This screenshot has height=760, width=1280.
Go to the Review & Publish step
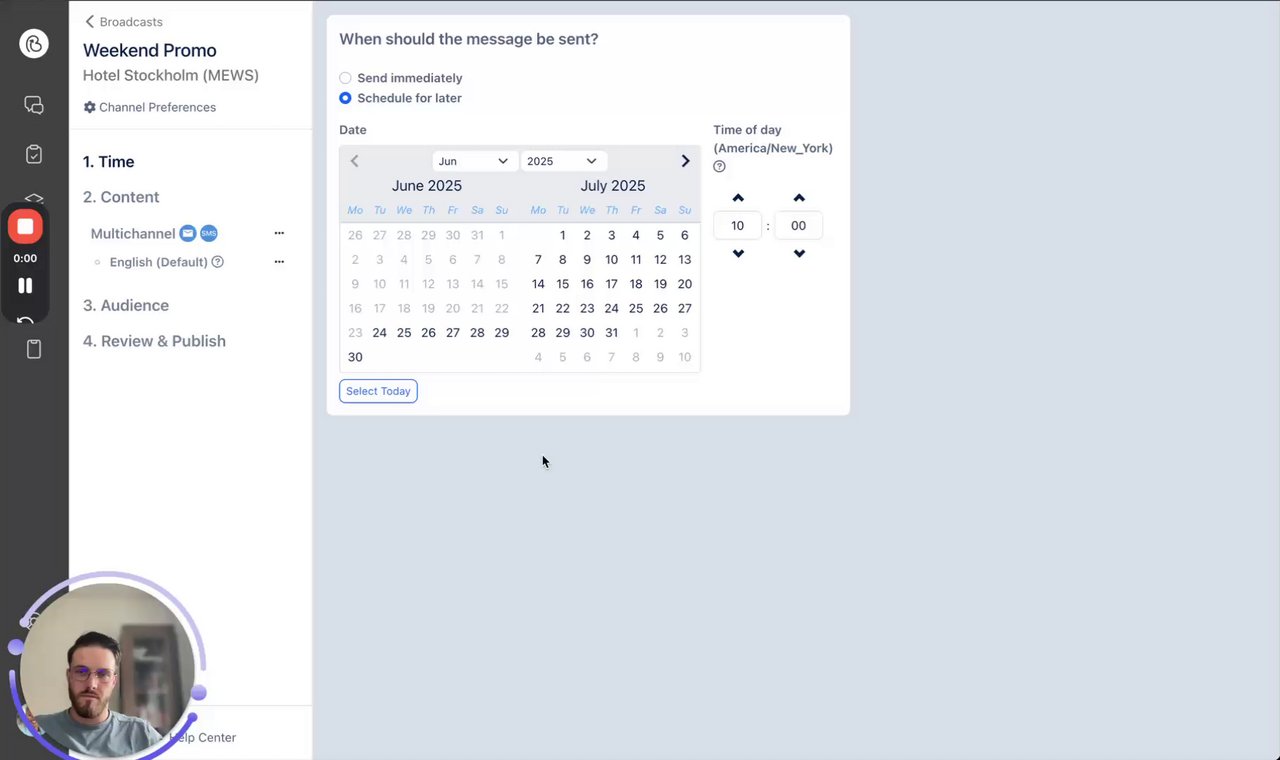tap(154, 341)
